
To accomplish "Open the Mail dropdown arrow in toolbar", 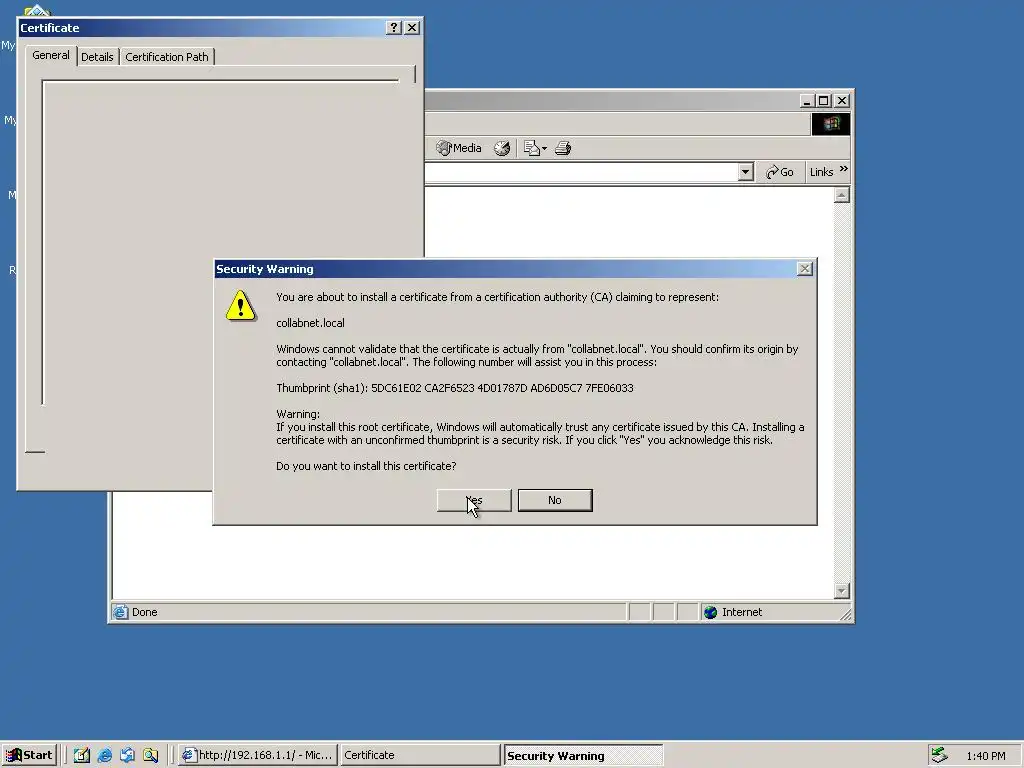I will tap(544, 148).
